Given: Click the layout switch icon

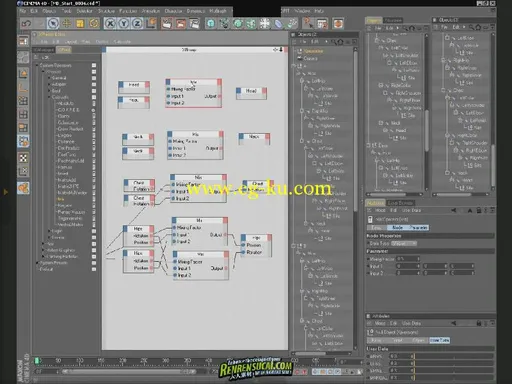Looking at the screenshot, I should click(x=322, y=23).
